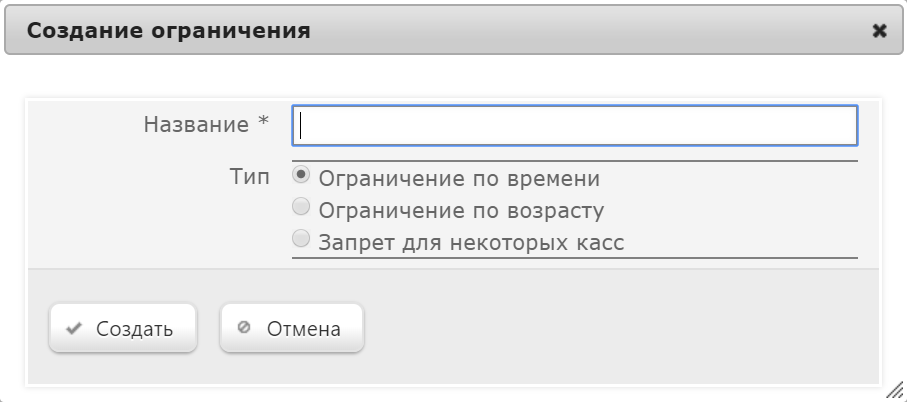Click the Название field label
Screen dimensions: 907x402
196,124
